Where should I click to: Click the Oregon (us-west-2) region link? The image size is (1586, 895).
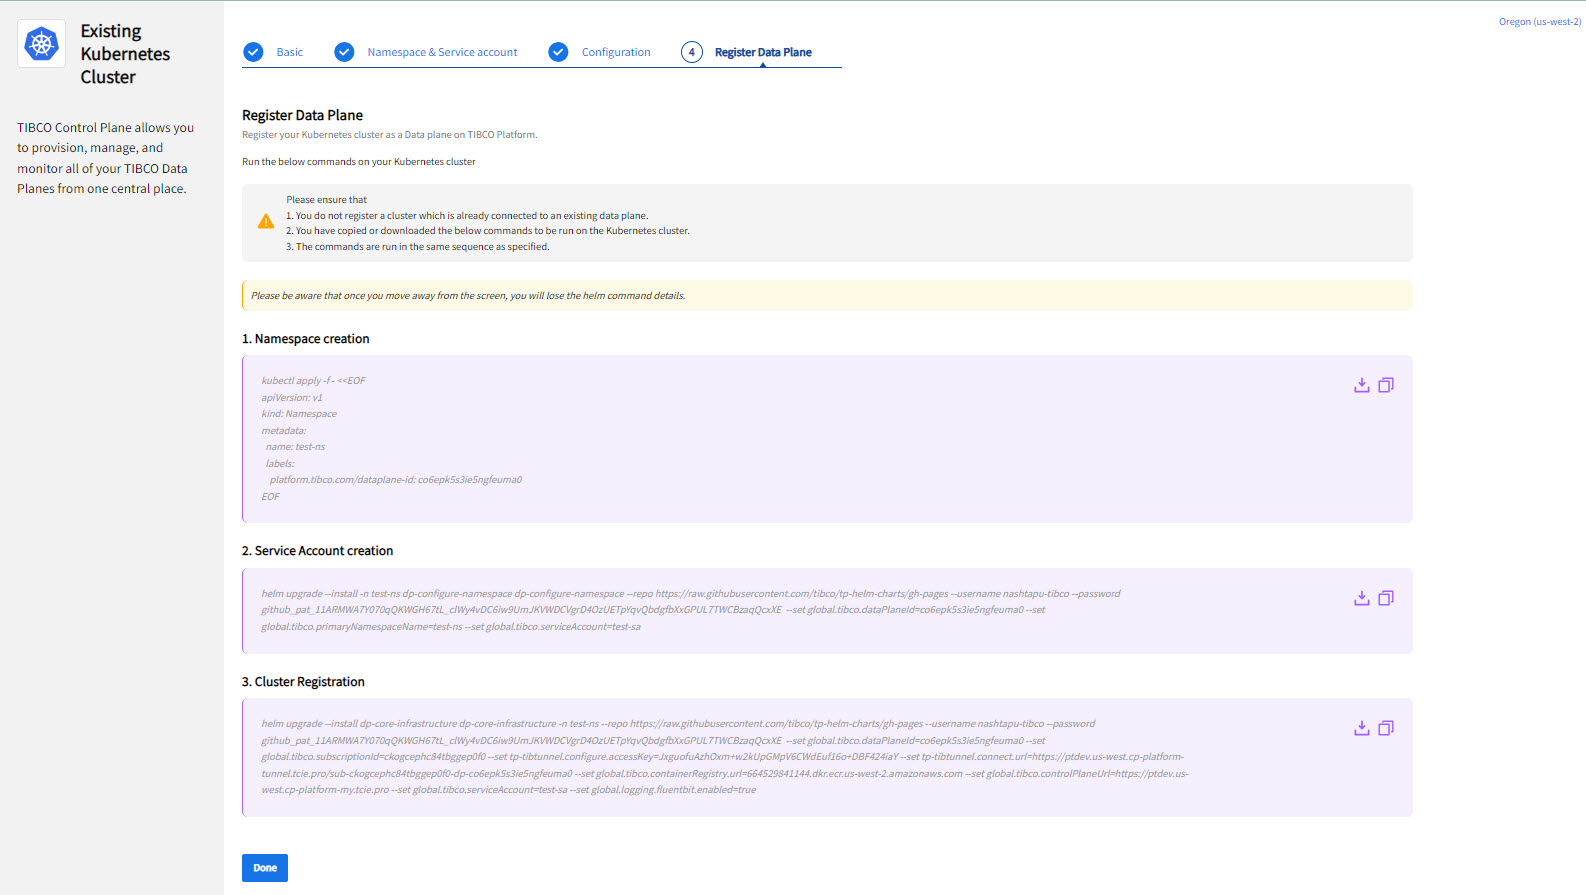(x=1540, y=22)
